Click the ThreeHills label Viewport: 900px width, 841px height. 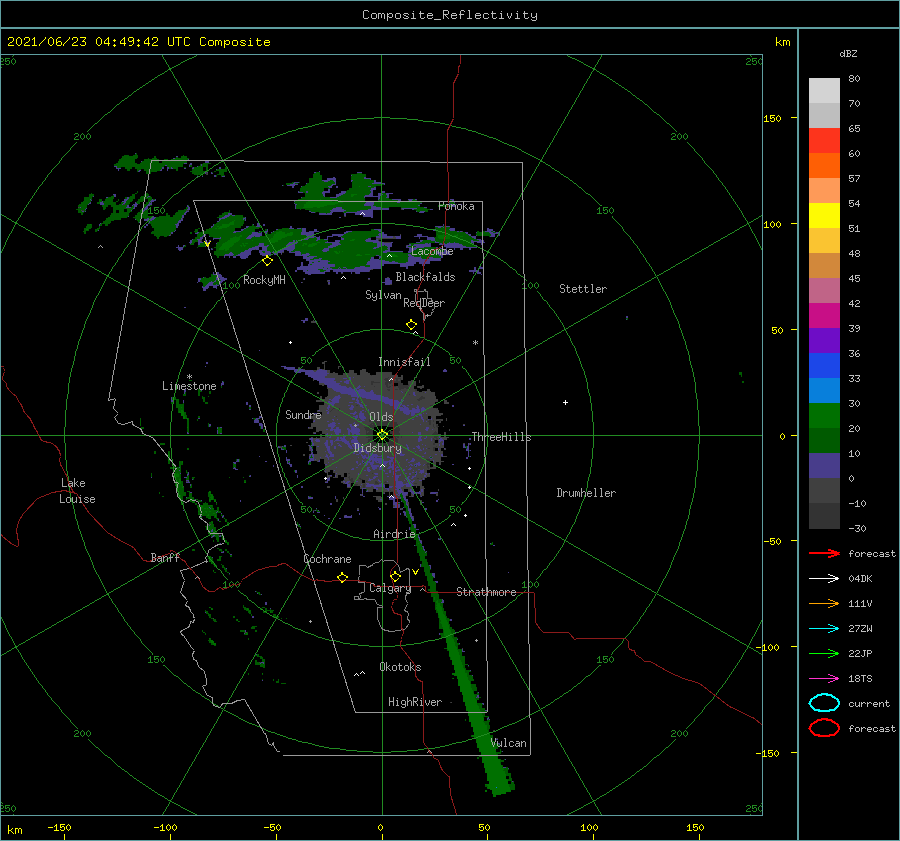click(501, 437)
